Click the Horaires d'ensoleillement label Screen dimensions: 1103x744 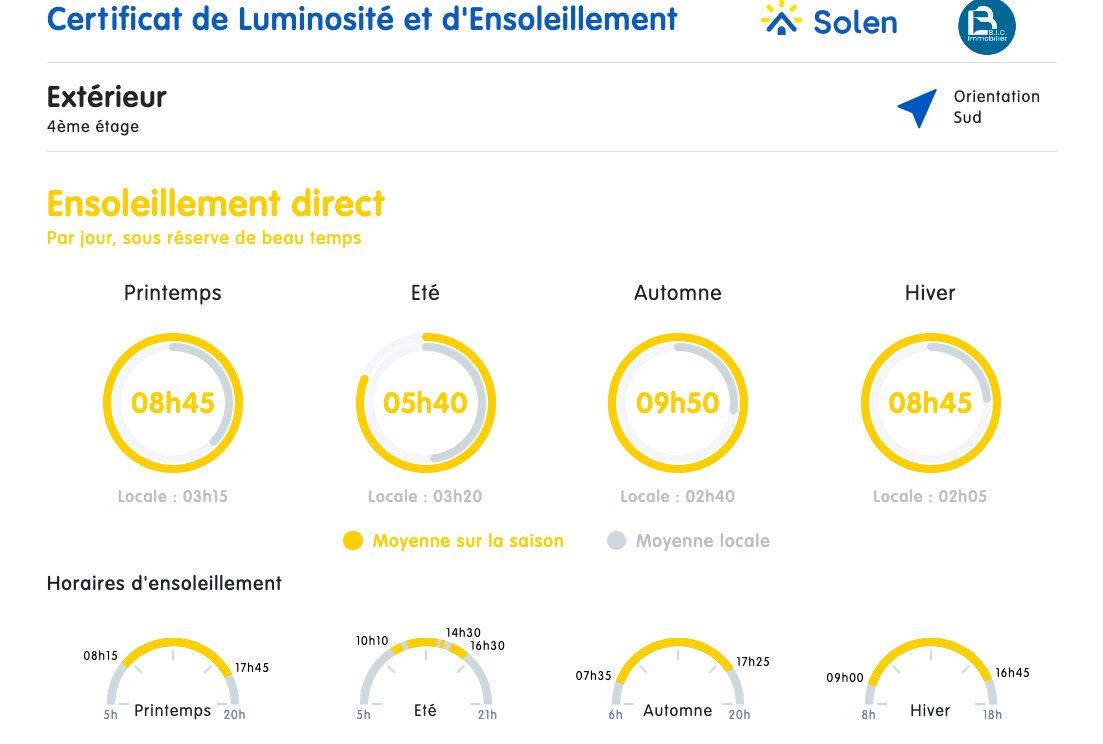tap(164, 583)
